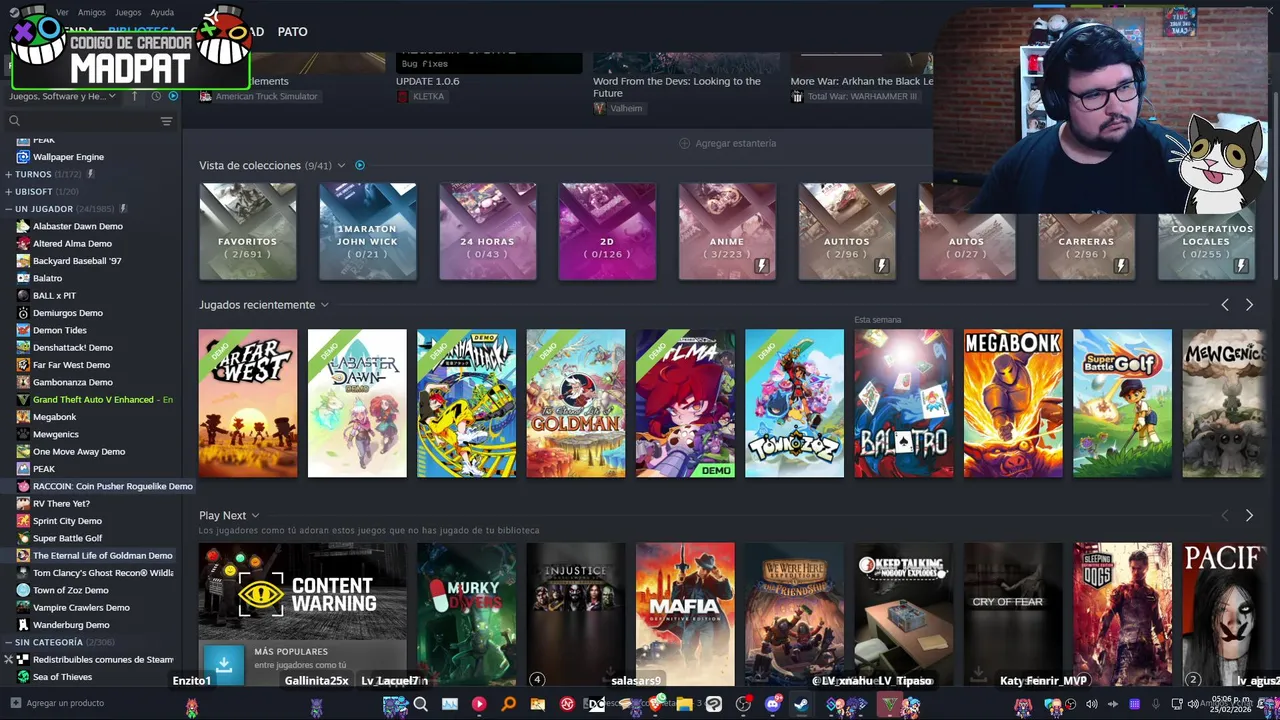Click the Demiurgos Demo icon in sidebar
1280x720 pixels.
point(23,313)
